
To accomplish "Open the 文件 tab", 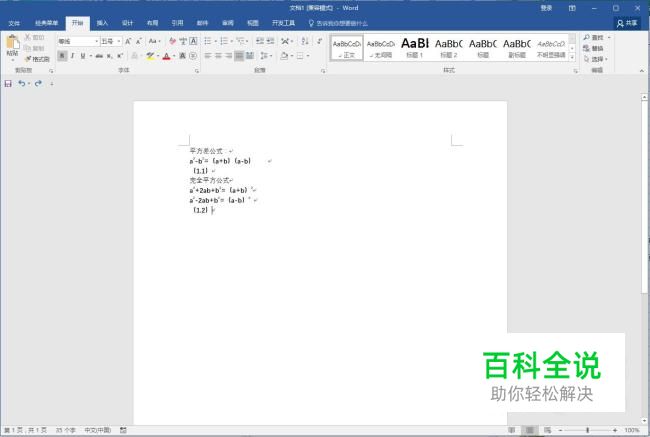I will tap(14, 23).
